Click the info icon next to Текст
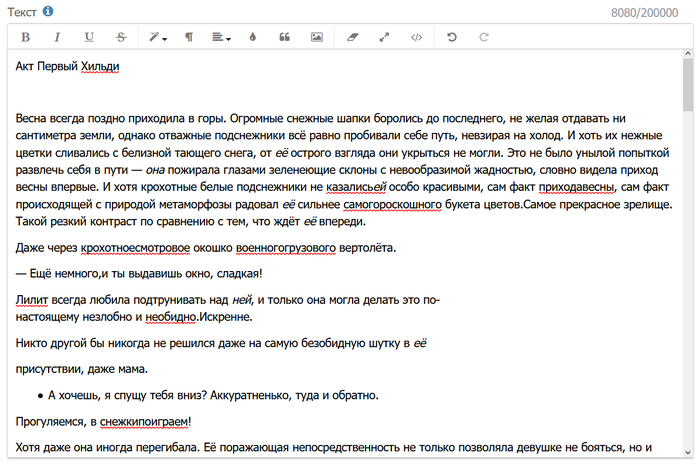This screenshot has width=700, height=466. tap(48, 12)
